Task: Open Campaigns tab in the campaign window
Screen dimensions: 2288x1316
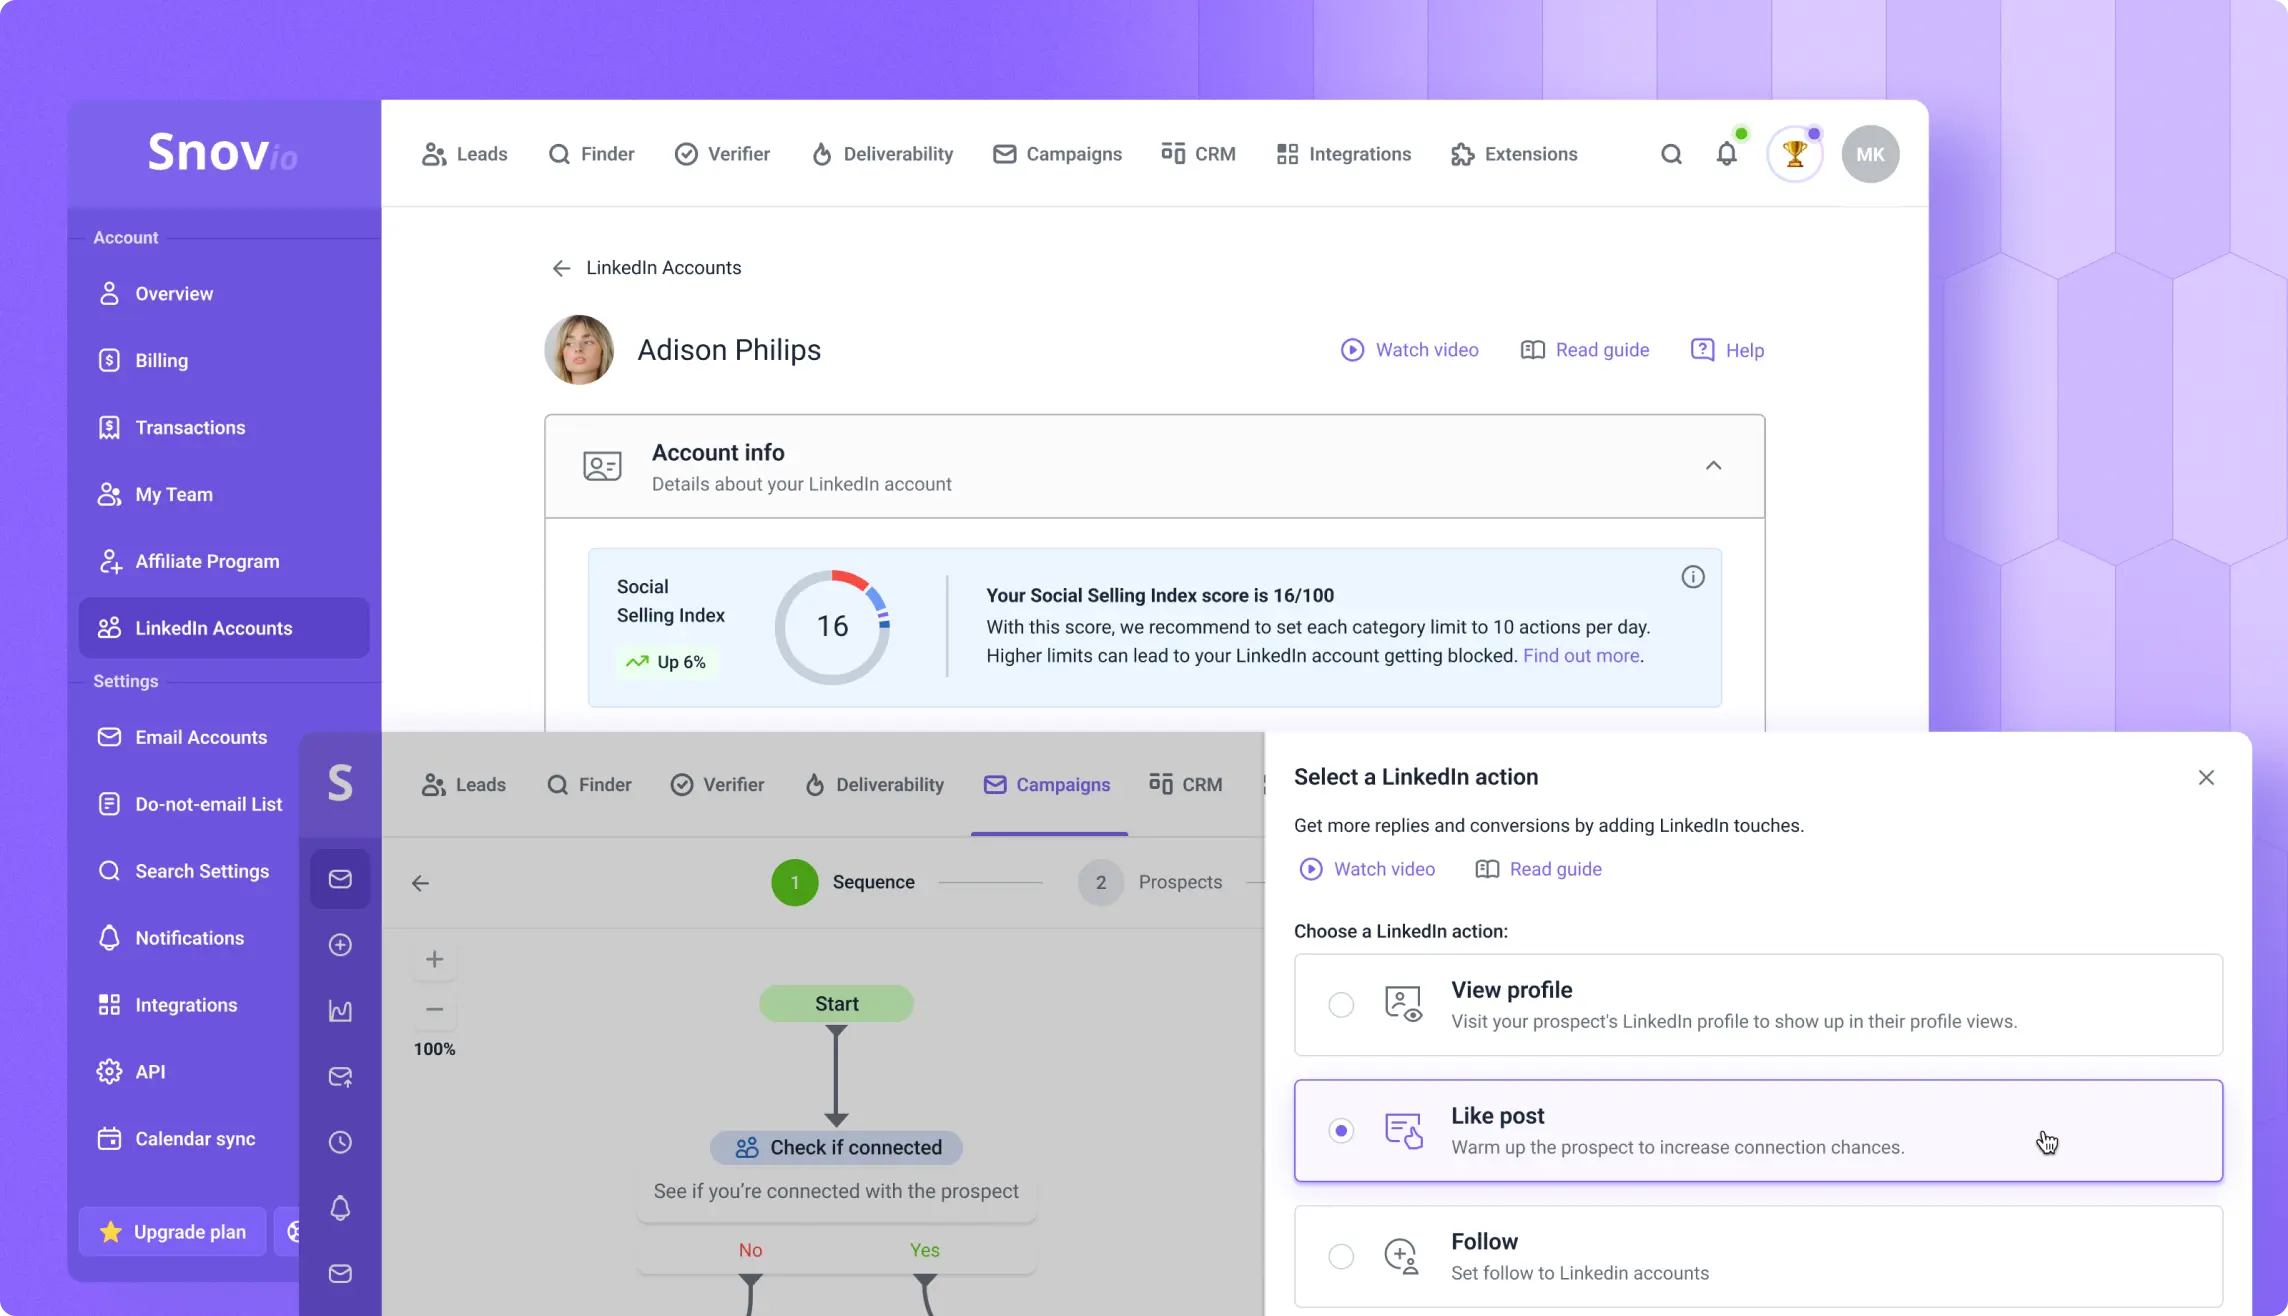Action: tap(1047, 785)
